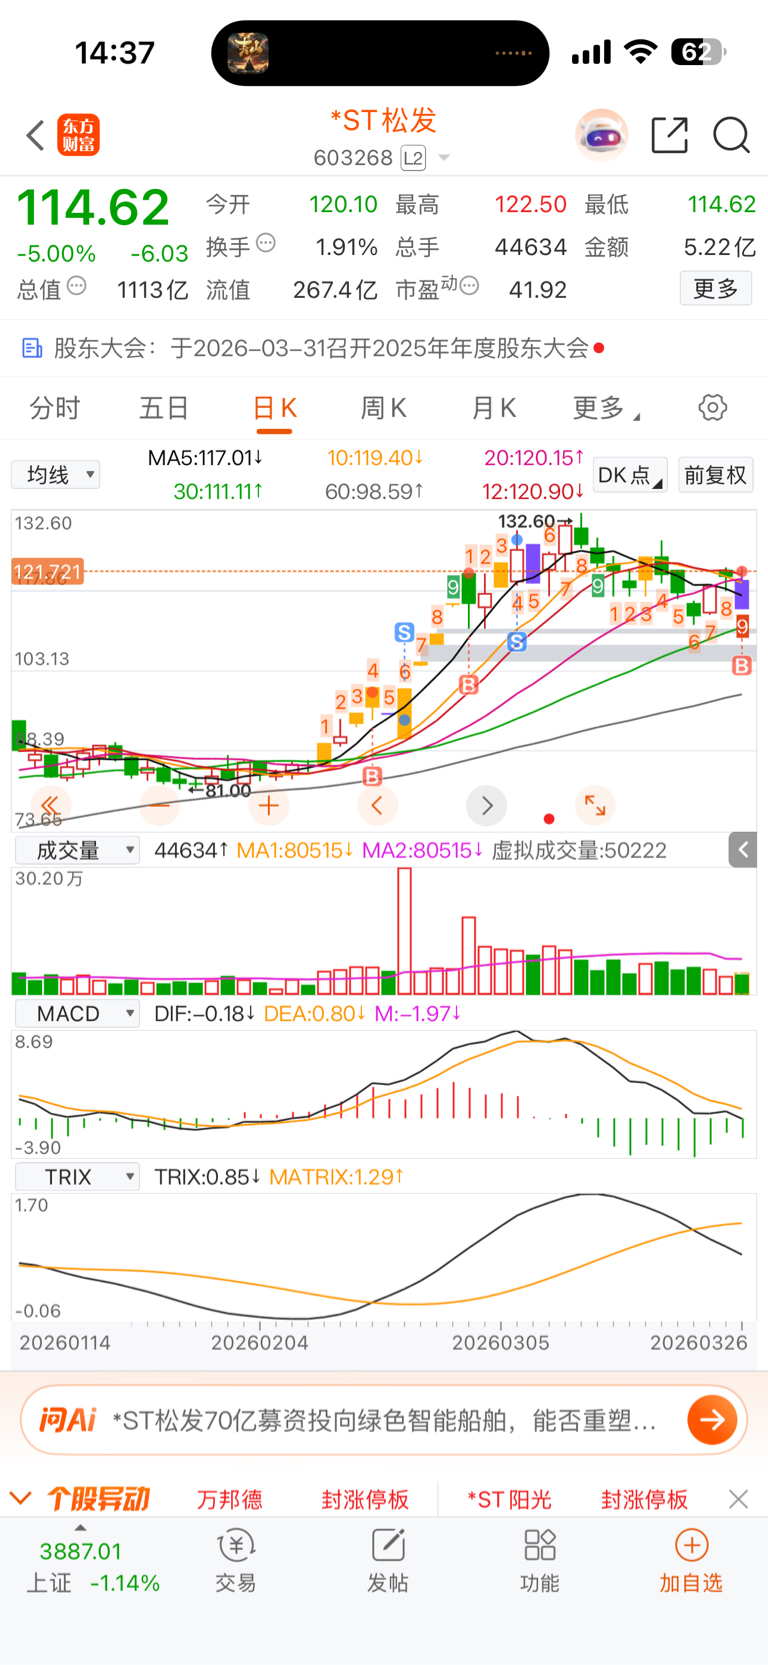Open TRIX indicator dropdown
The height and width of the screenshot is (1665, 768).
click(x=77, y=1177)
